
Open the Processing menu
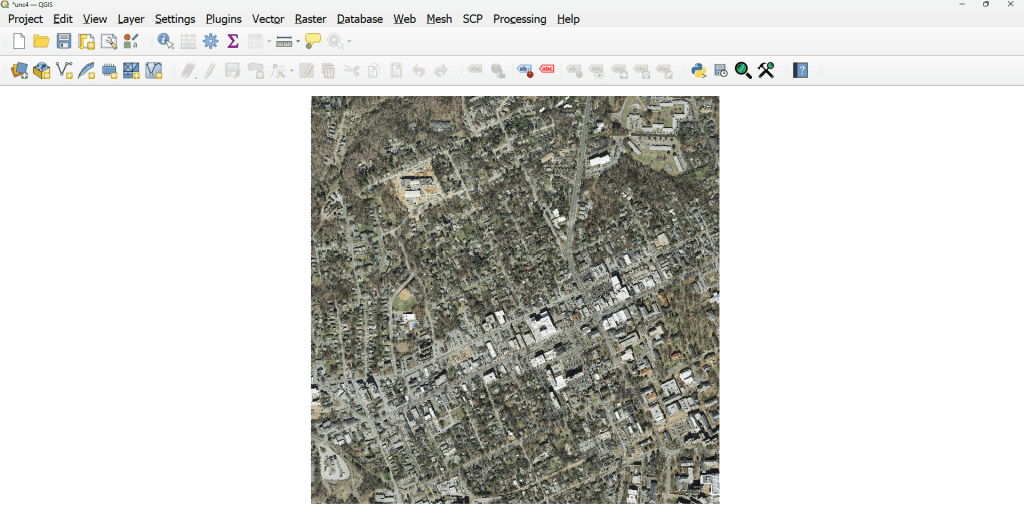[x=519, y=19]
